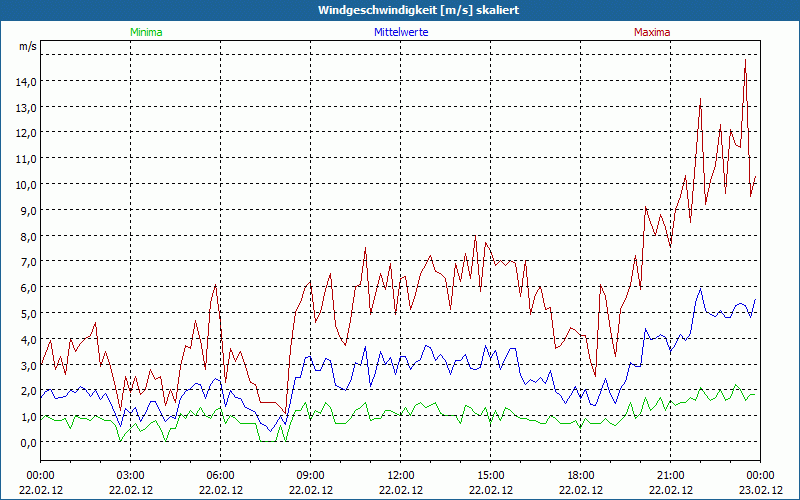800x500 pixels.
Task: Click the 03:00 time label
Action: point(131,476)
